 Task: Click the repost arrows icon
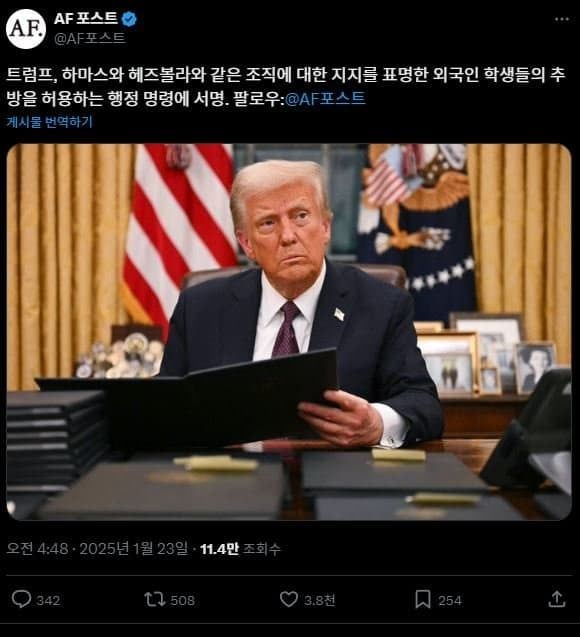(x=154, y=599)
